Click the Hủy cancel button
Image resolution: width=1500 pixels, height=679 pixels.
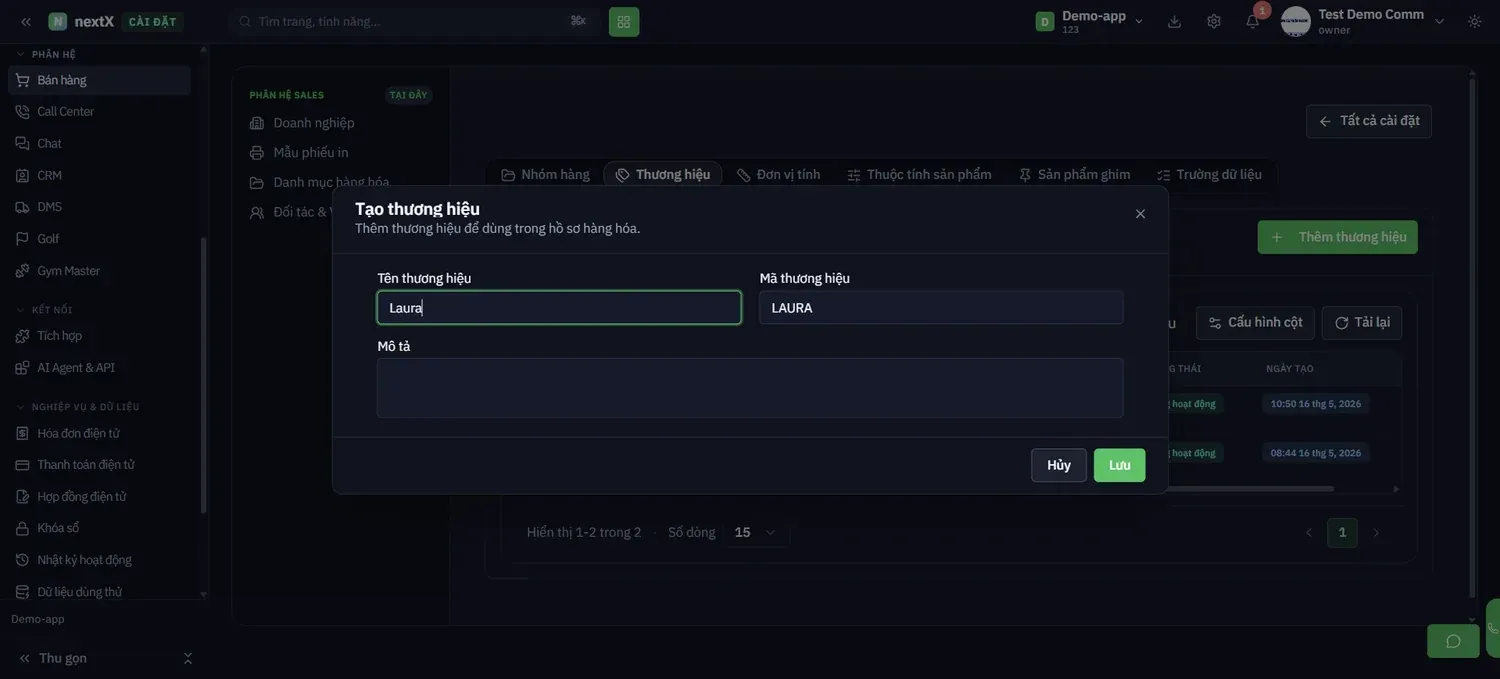[1059, 465]
